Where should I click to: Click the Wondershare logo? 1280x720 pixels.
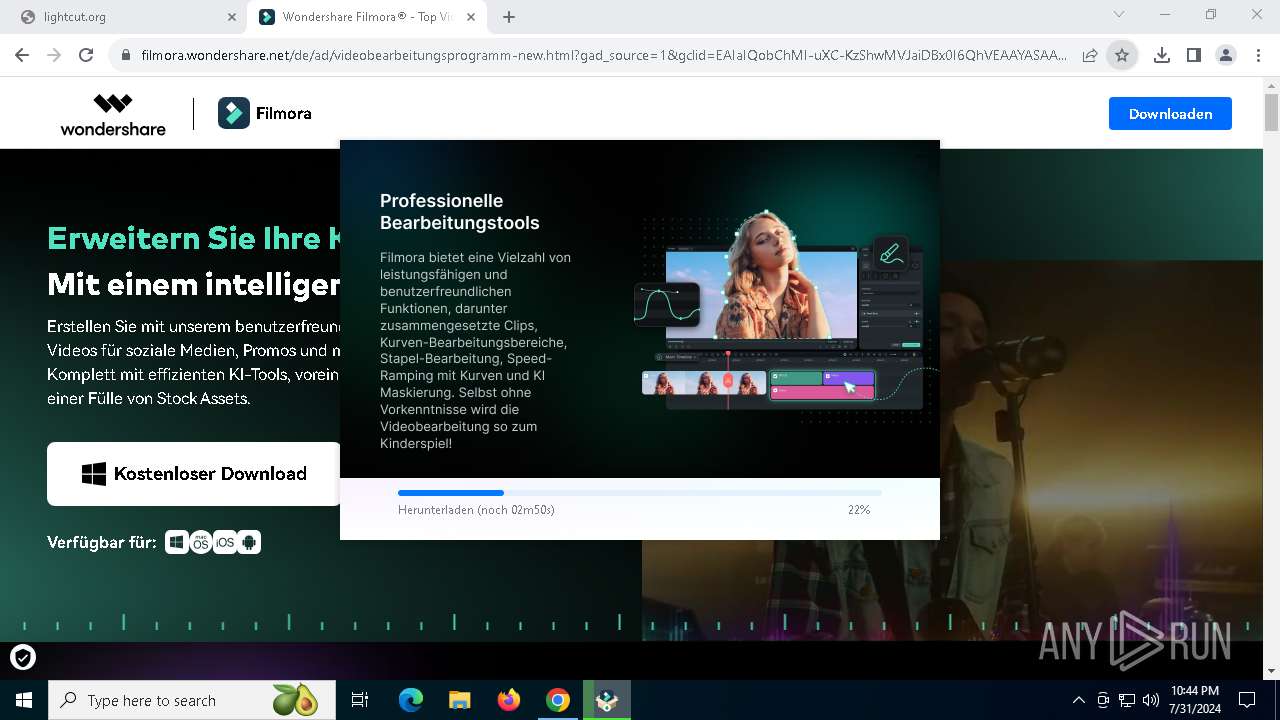click(x=113, y=114)
